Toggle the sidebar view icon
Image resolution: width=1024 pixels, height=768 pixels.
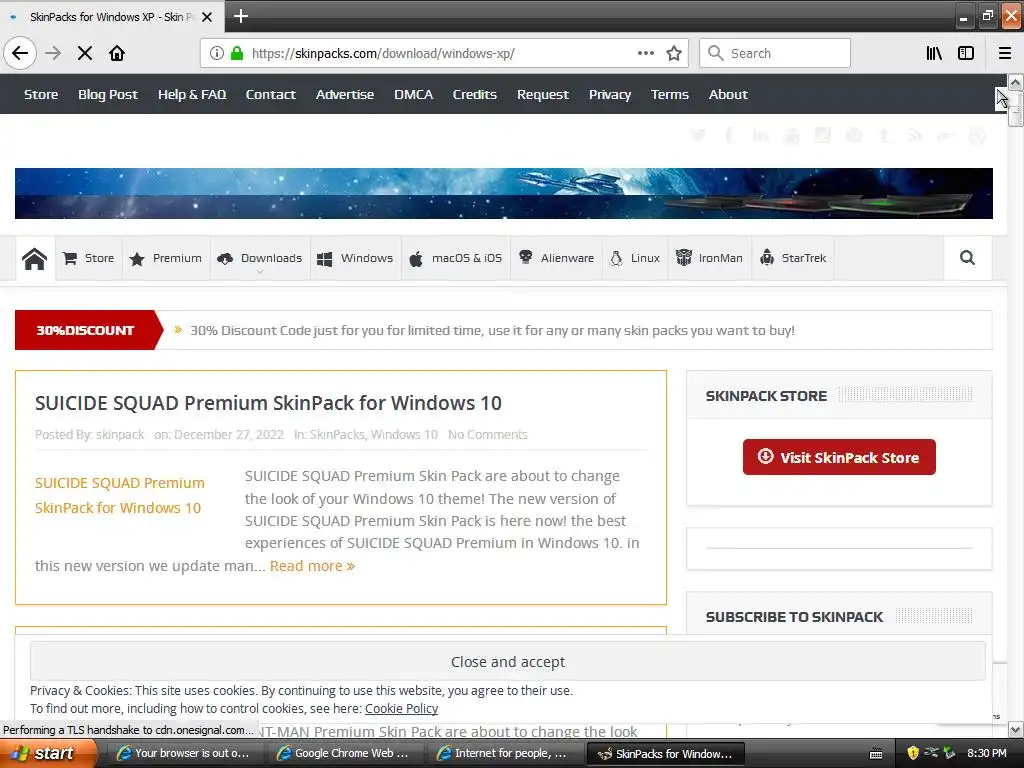point(966,54)
